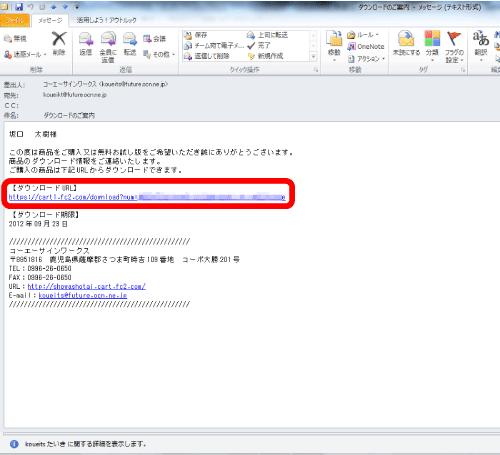Open the File (ファイル) tab
500x455 pixels.
point(15,20)
